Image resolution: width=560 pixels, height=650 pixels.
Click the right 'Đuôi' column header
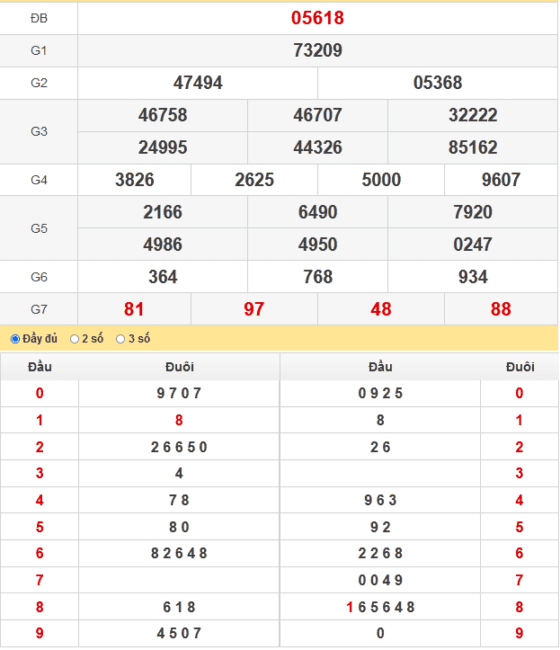tap(520, 366)
